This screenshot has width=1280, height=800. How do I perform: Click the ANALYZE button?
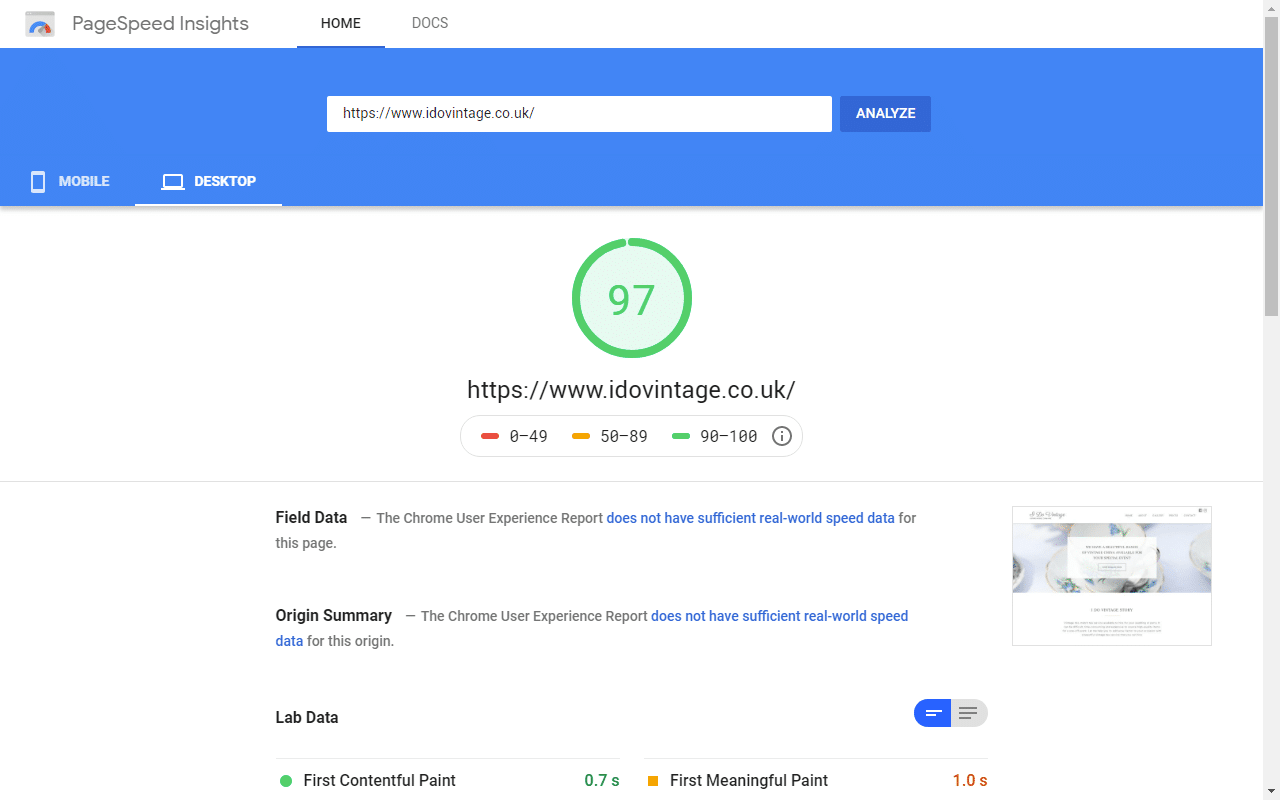(x=885, y=114)
